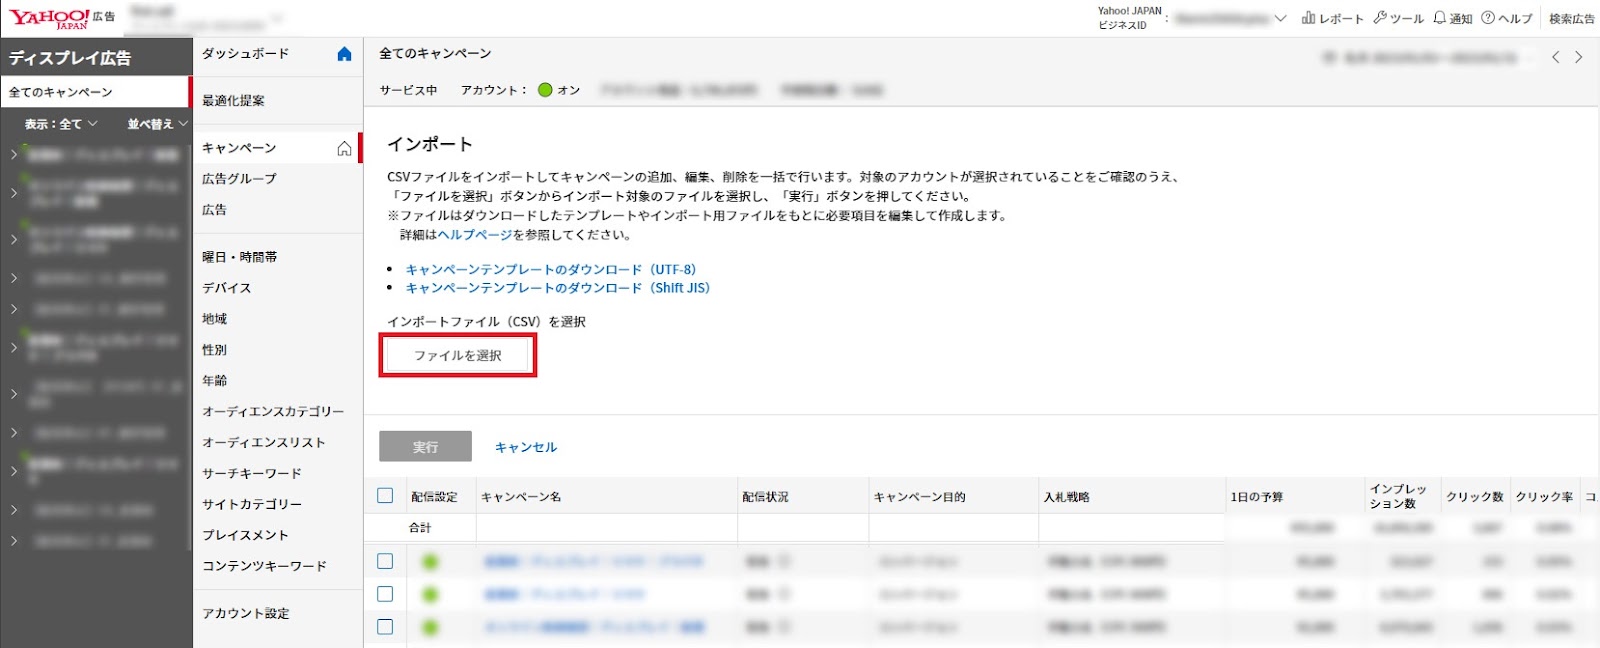Tick the select-all checkbox in table header
Screen dimensions: 1600x648
tap(385, 496)
